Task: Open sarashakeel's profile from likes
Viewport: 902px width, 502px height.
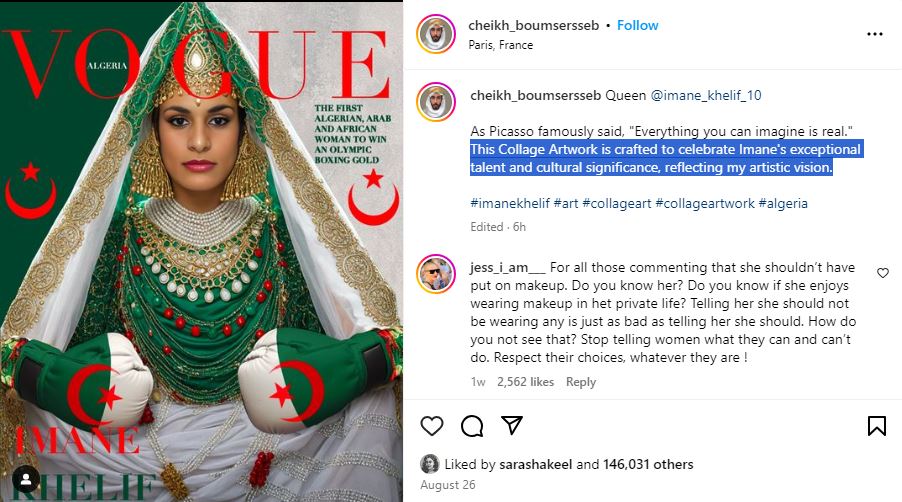Action: (536, 465)
